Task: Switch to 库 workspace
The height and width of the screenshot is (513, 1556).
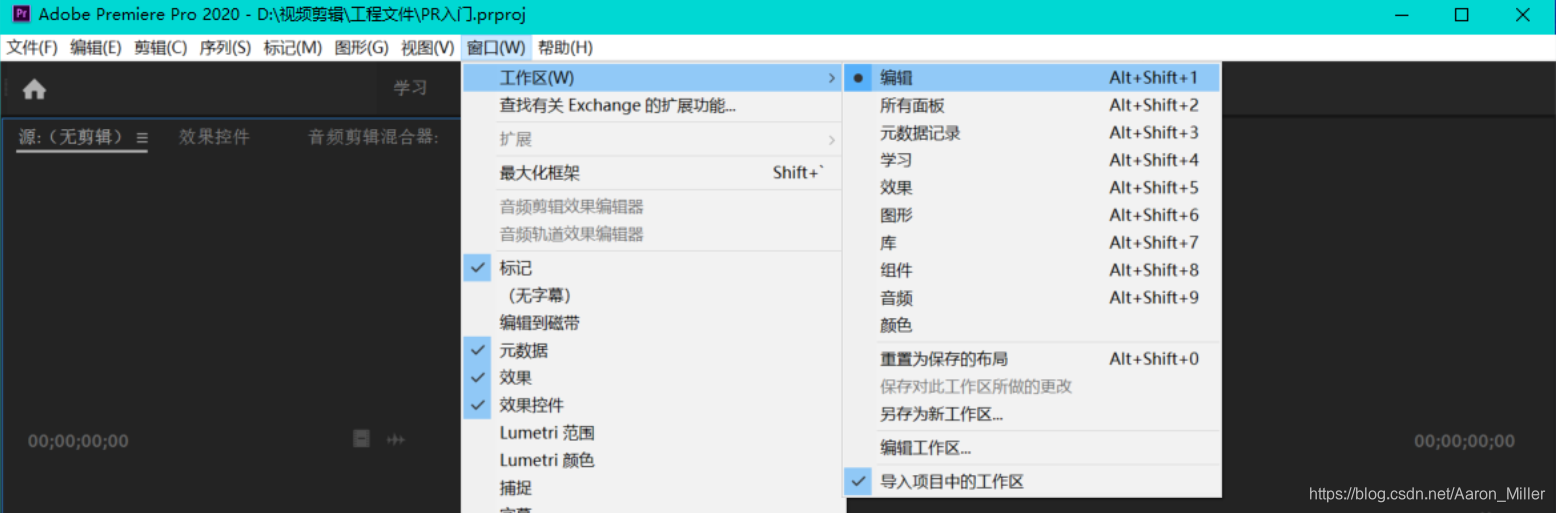Action: tap(1032, 243)
